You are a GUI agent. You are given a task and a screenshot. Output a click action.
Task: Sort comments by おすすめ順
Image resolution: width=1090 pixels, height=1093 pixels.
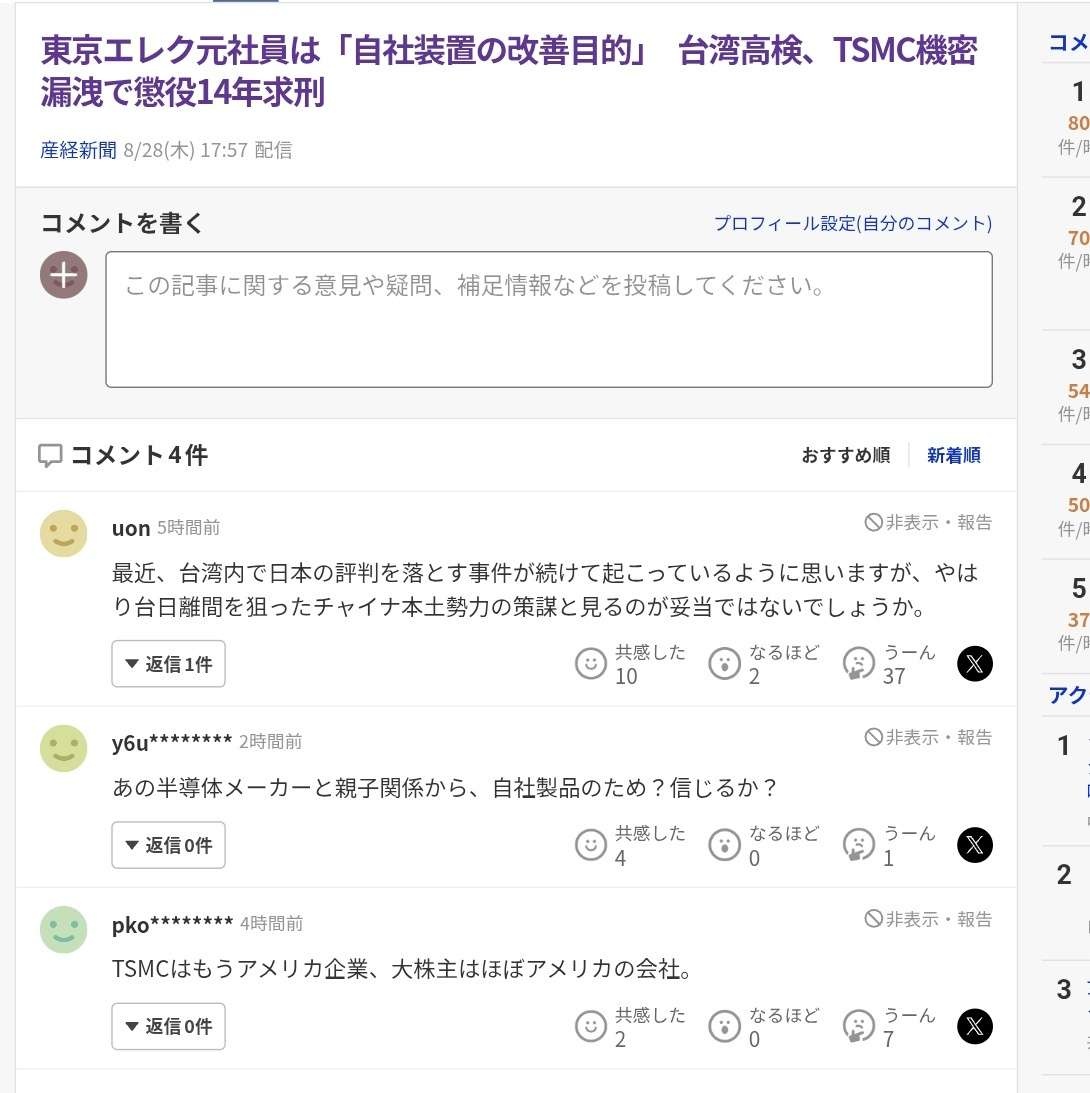pyautogui.click(x=845, y=456)
